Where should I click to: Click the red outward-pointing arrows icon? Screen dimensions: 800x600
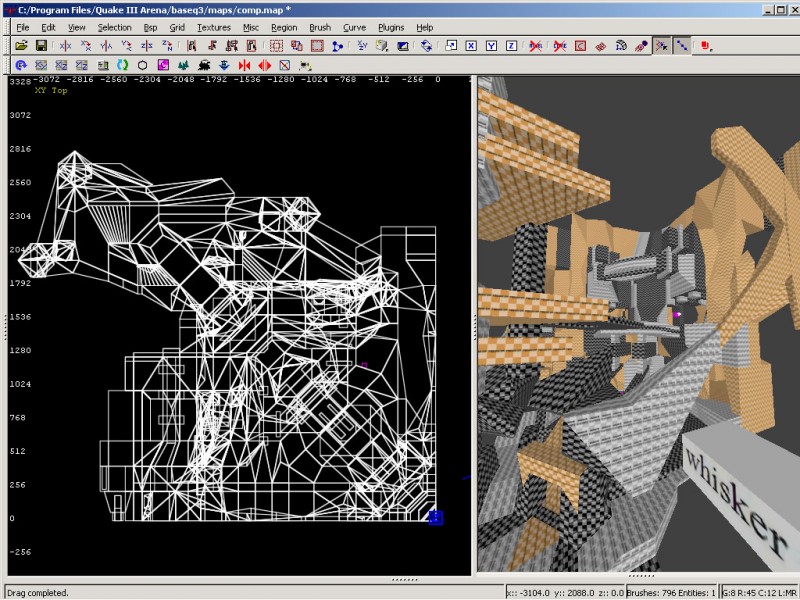[x=265, y=65]
